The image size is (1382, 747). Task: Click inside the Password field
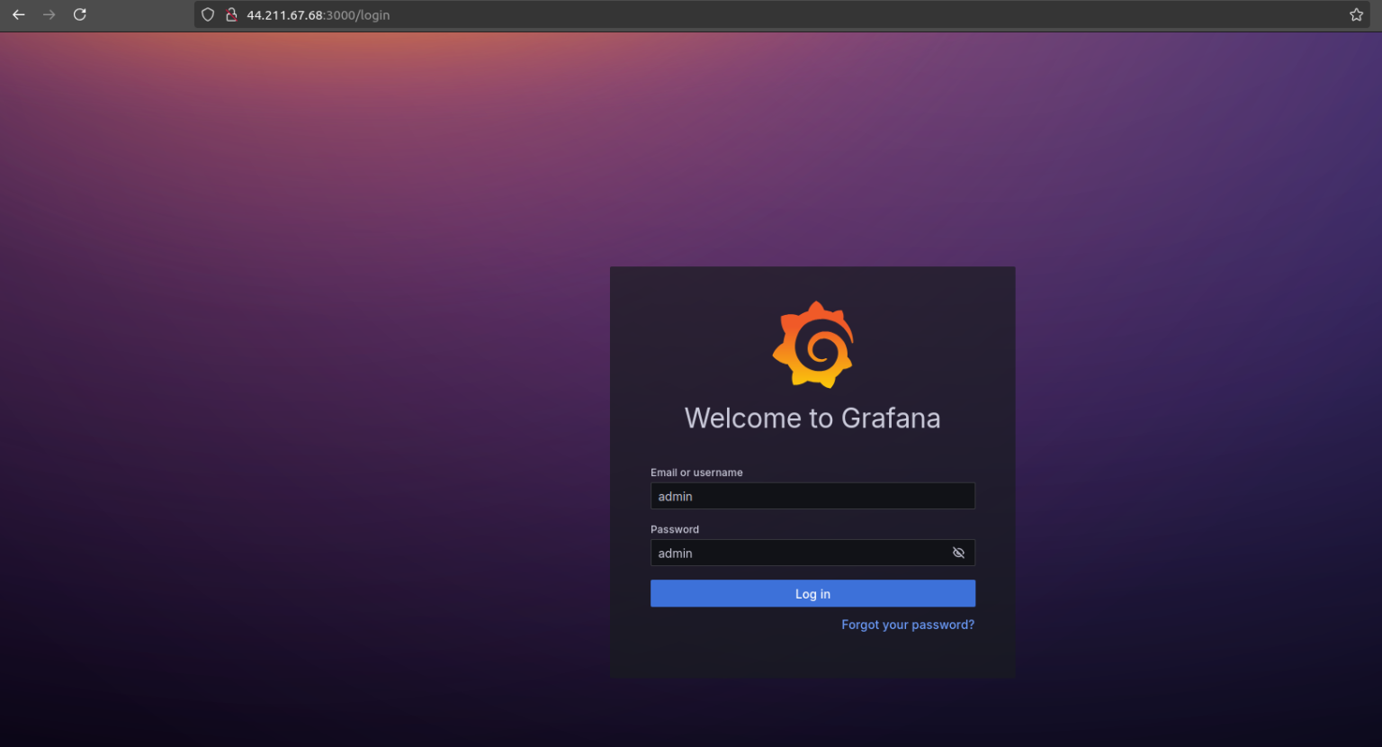pyautogui.click(x=800, y=552)
